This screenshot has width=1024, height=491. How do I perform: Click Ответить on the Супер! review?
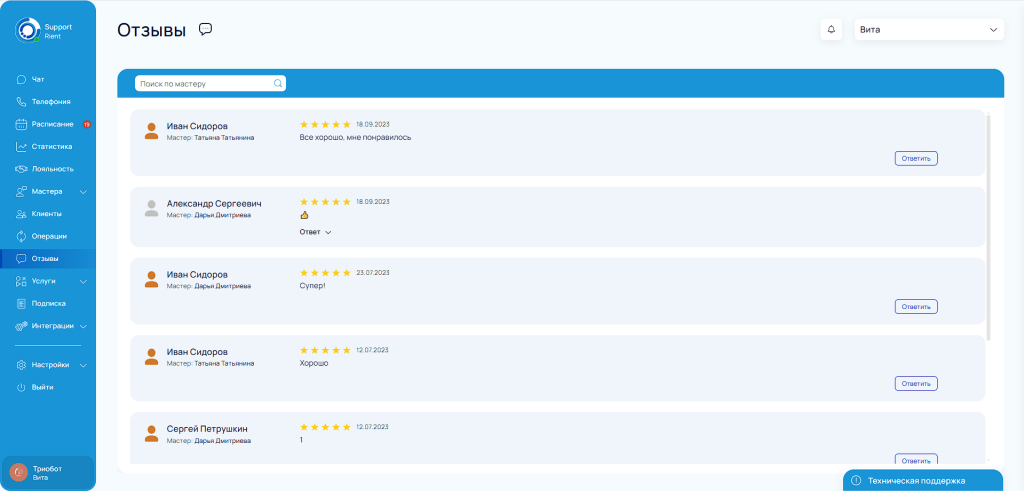(x=915, y=307)
